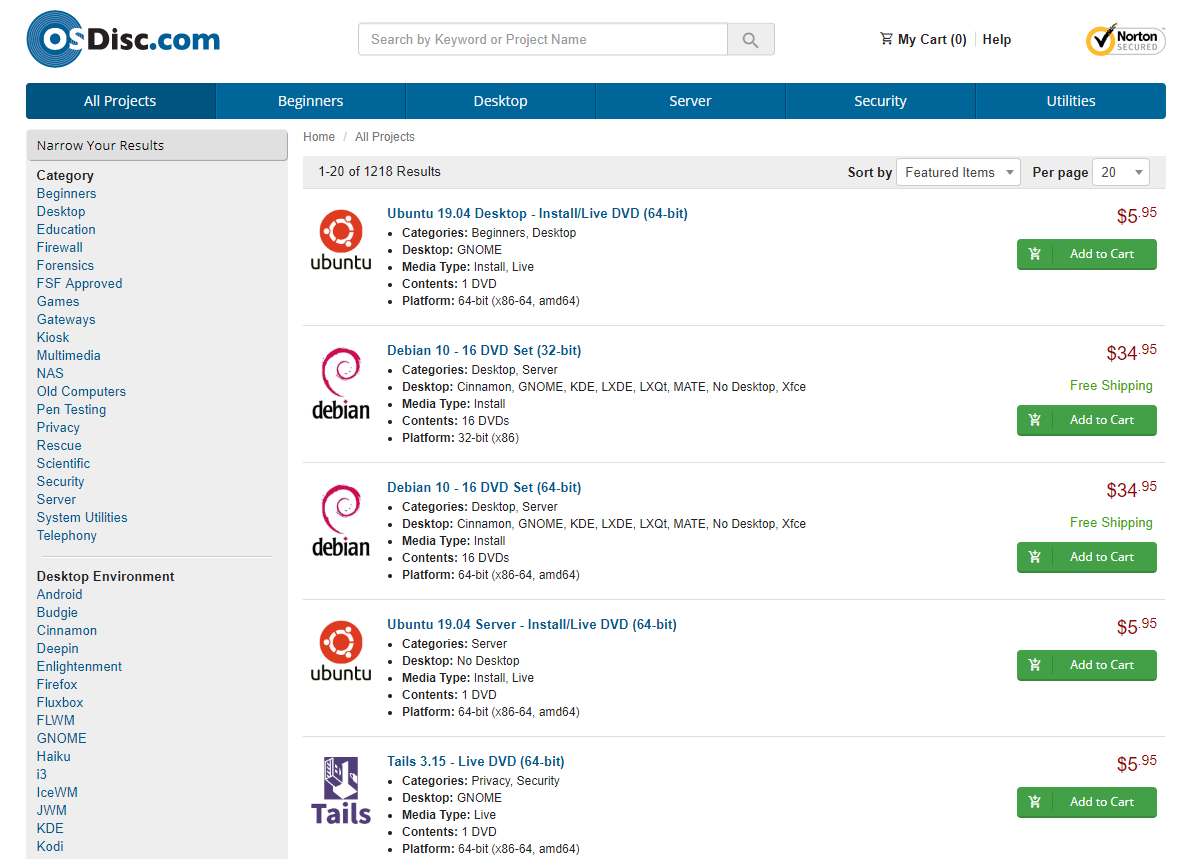Screen dimensions: 1193x859
Task: Open the Sort by Featured Items dropdown
Action: point(959,173)
